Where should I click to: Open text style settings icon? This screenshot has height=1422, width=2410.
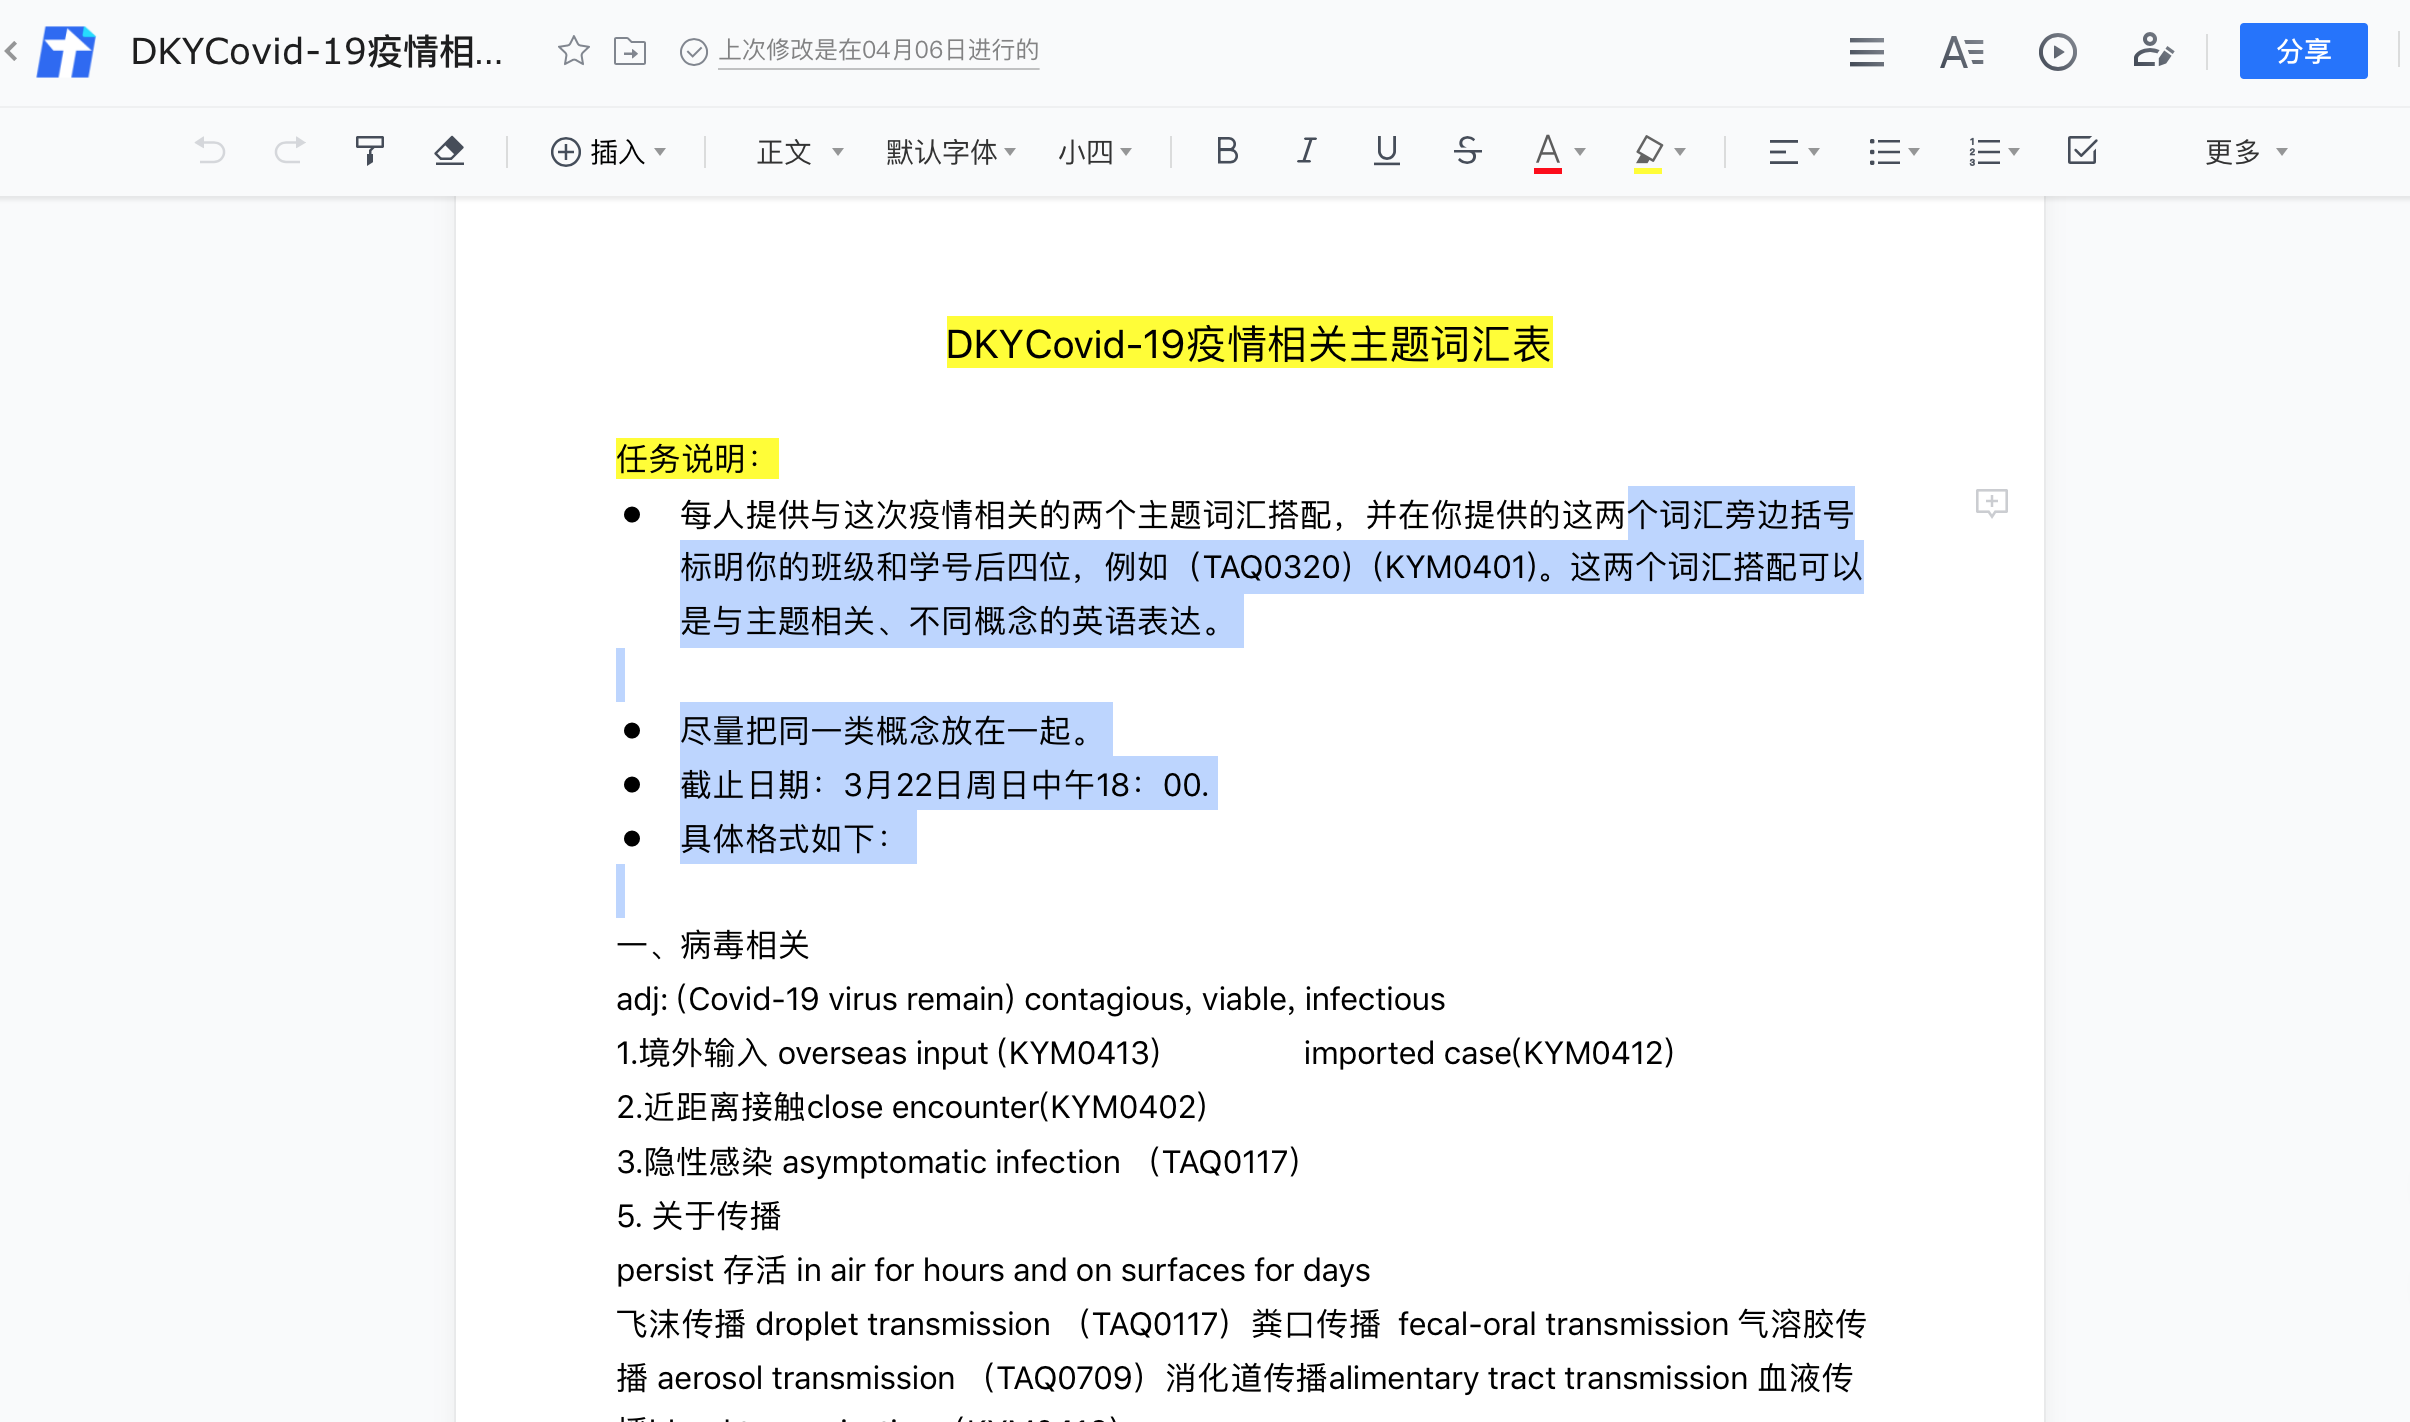(x=1961, y=51)
